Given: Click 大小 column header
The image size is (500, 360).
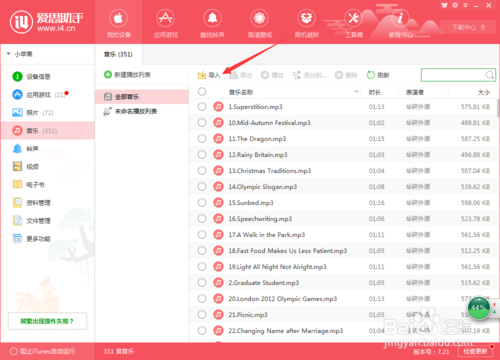Looking at the screenshot, I should (484, 92).
